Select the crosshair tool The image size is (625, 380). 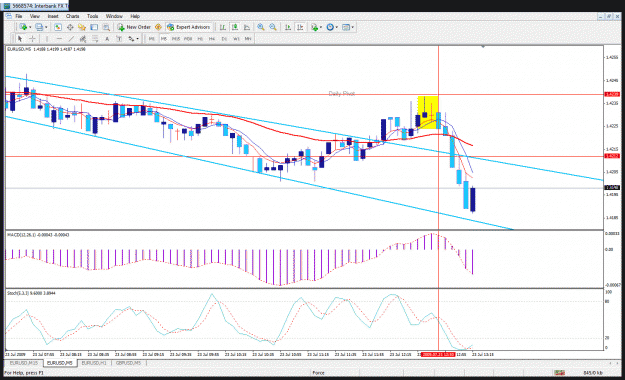click(x=32, y=39)
